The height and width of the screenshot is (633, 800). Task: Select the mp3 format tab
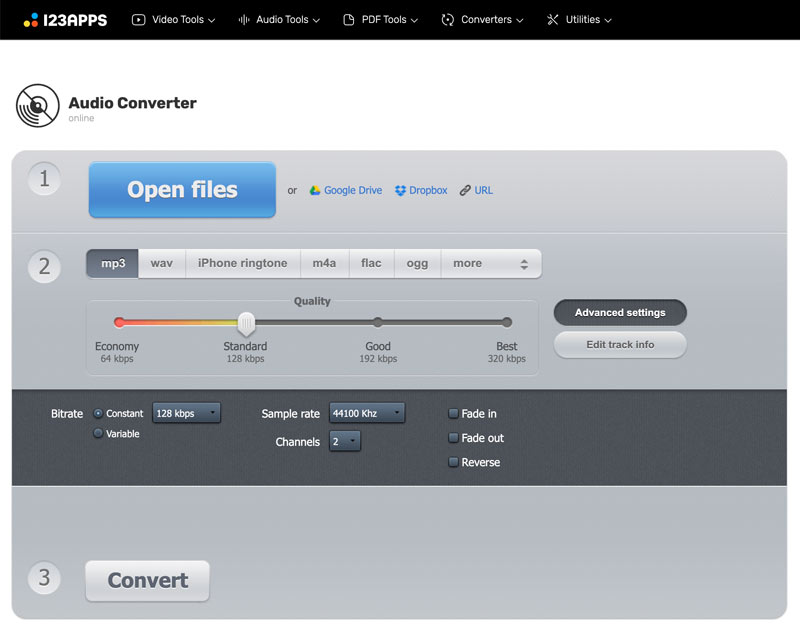tap(113, 264)
